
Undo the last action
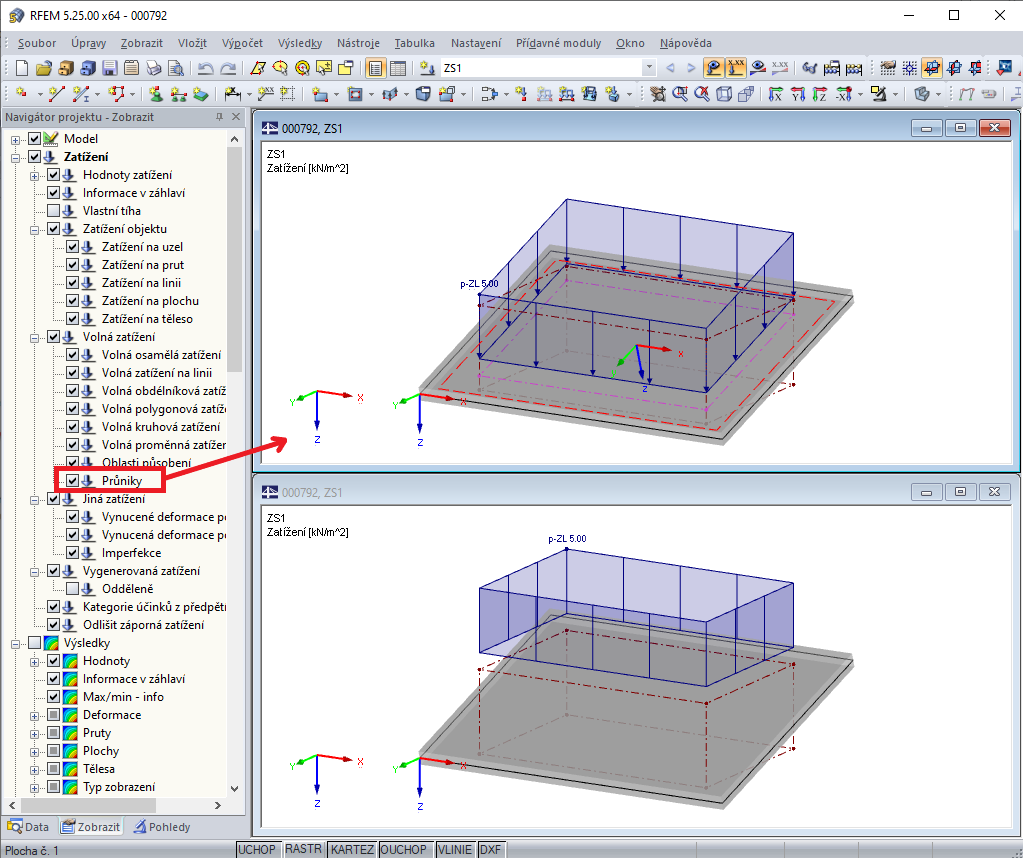coord(206,68)
